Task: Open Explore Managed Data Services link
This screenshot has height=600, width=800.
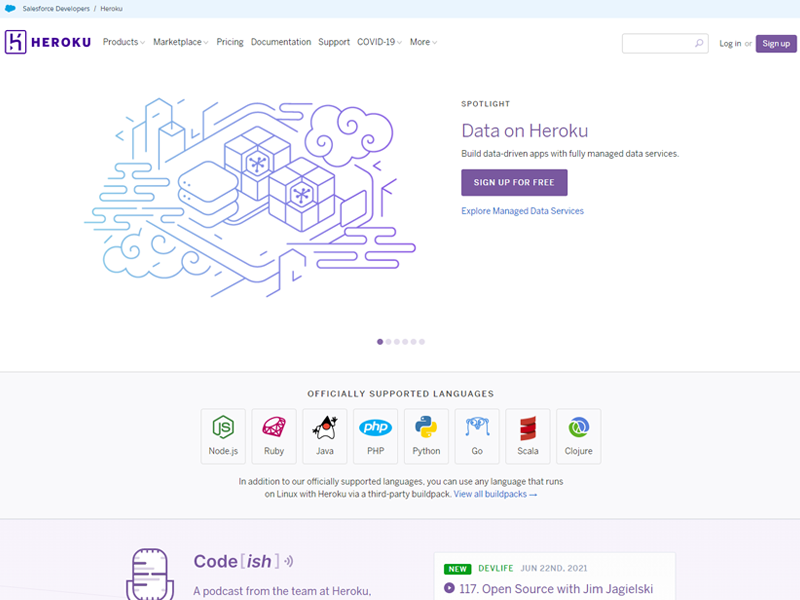Action: (522, 211)
